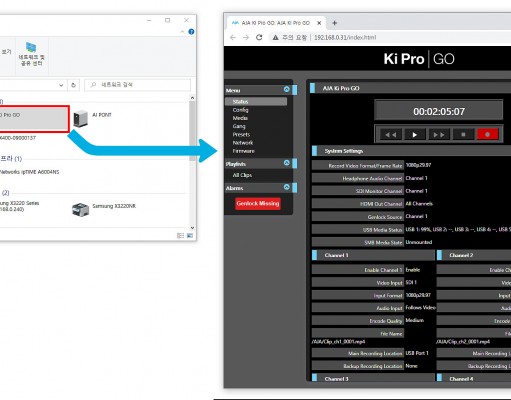Viewport: 511px width, 400px height.
Task: Switch Explorer to large icons view
Action: tap(190, 236)
